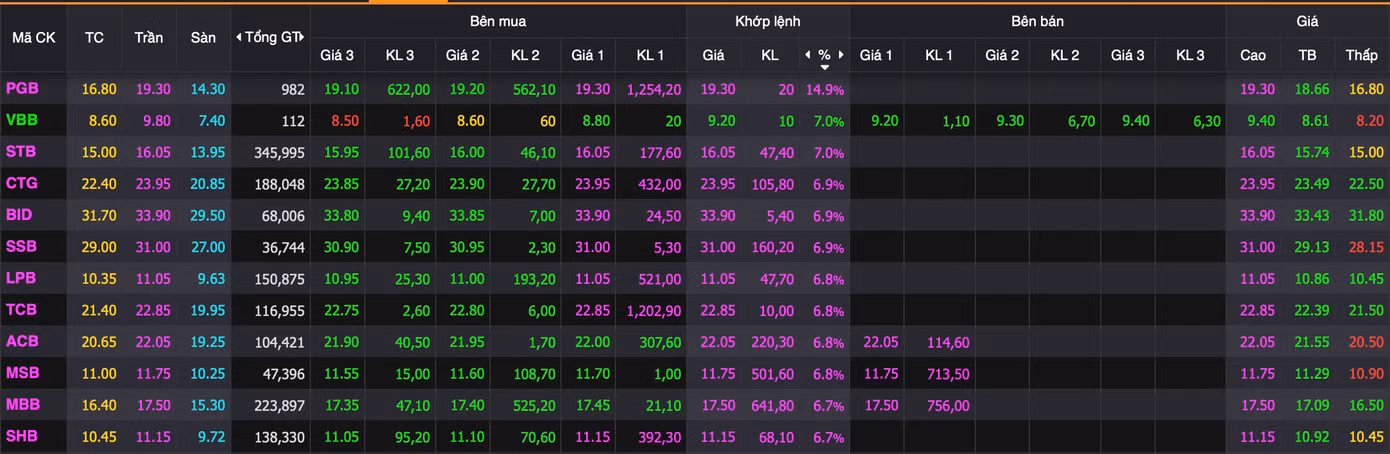Click SSB low price 28.15

pos(1366,248)
